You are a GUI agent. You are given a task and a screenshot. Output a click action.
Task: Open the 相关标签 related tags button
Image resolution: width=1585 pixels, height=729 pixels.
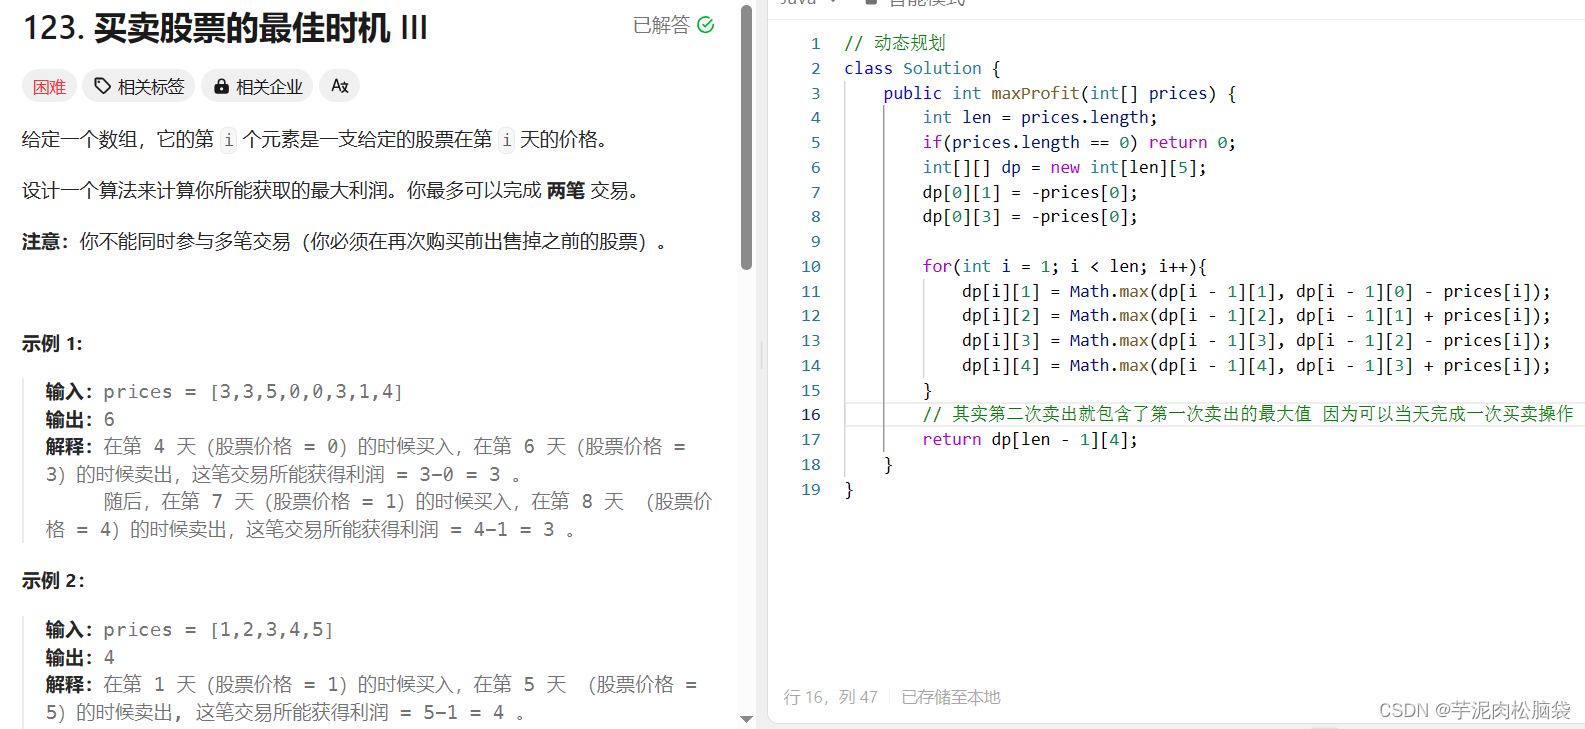click(139, 87)
